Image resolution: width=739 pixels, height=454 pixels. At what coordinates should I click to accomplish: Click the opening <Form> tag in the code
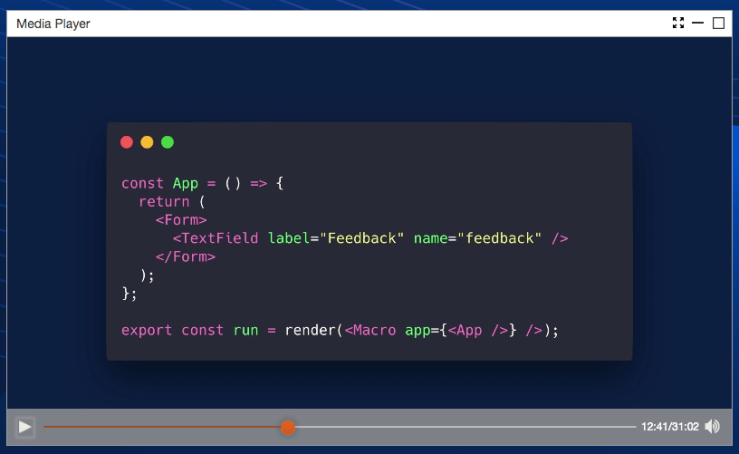[x=181, y=220]
